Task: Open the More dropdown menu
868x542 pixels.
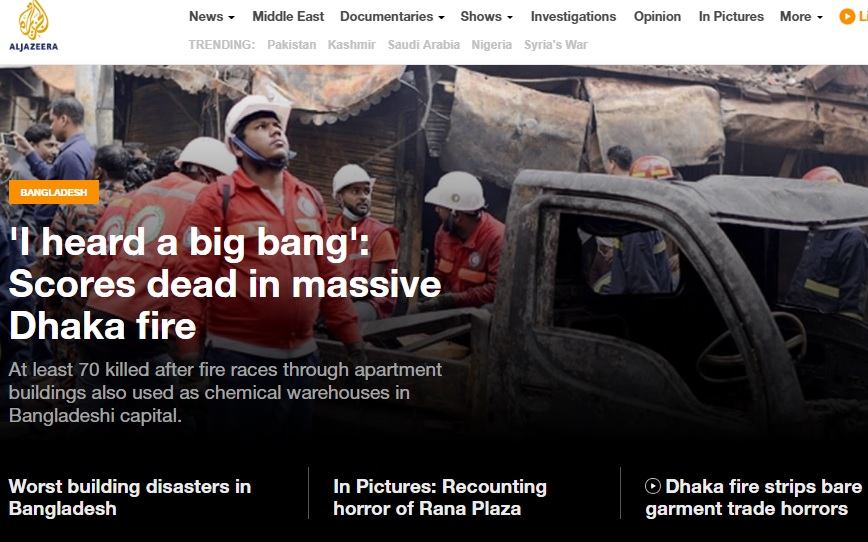Action: tap(801, 17)
